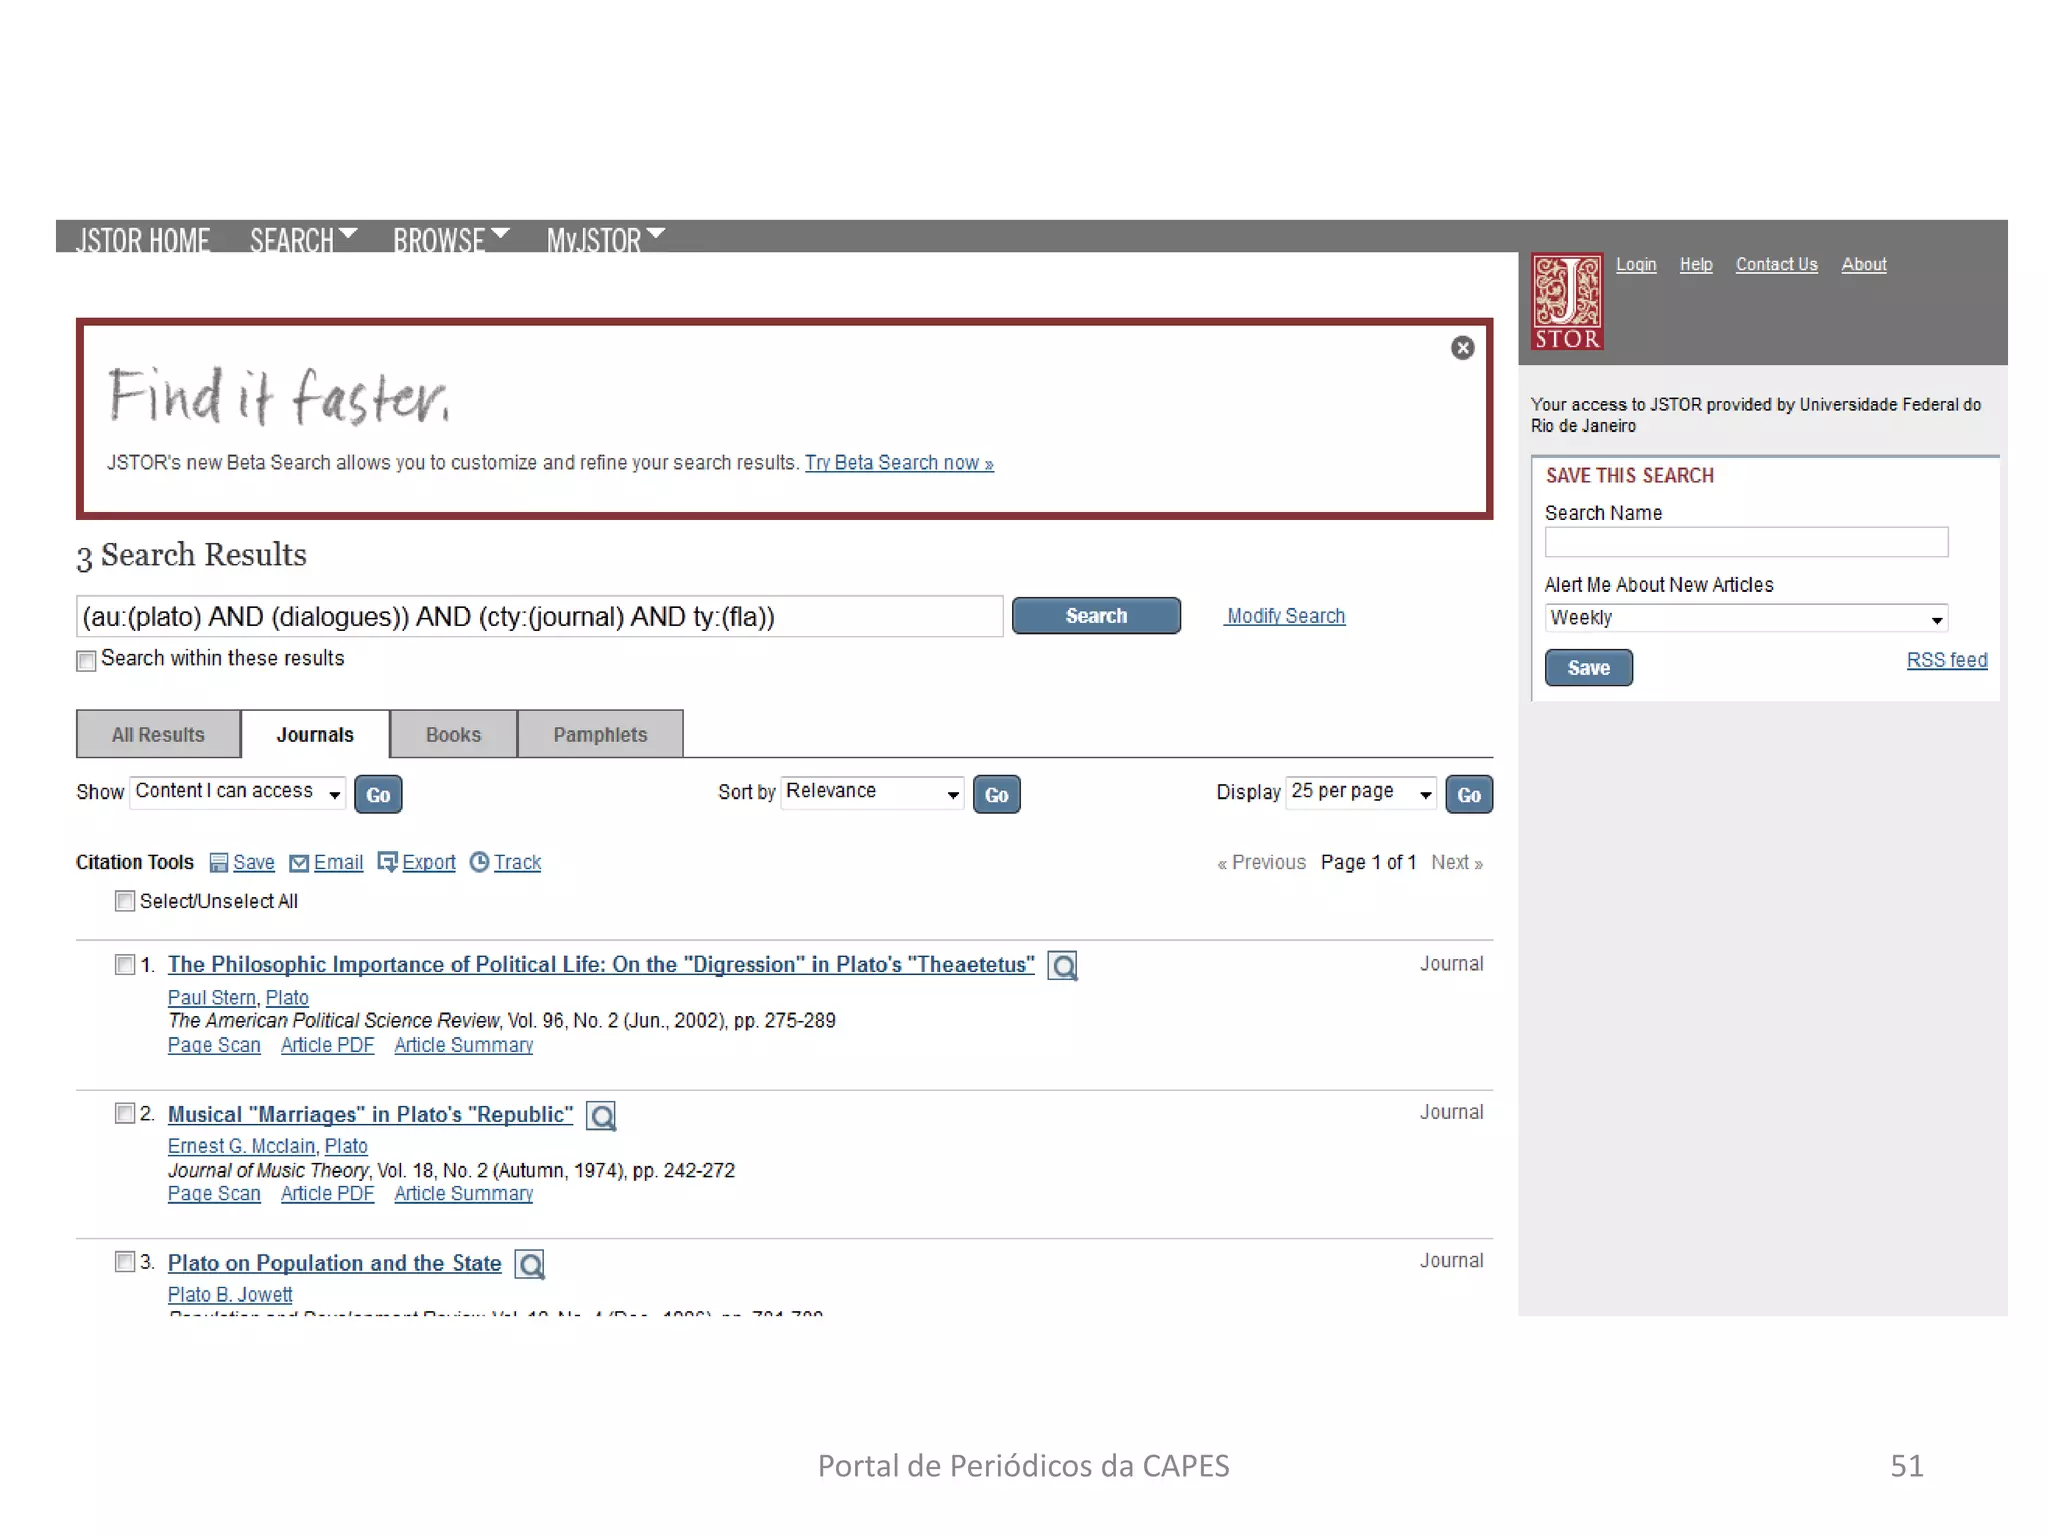Open quick view magnifier for Plato on Population
Screen dimensions: 2048x1536
pyautogui.click(x=530, y=1265)
